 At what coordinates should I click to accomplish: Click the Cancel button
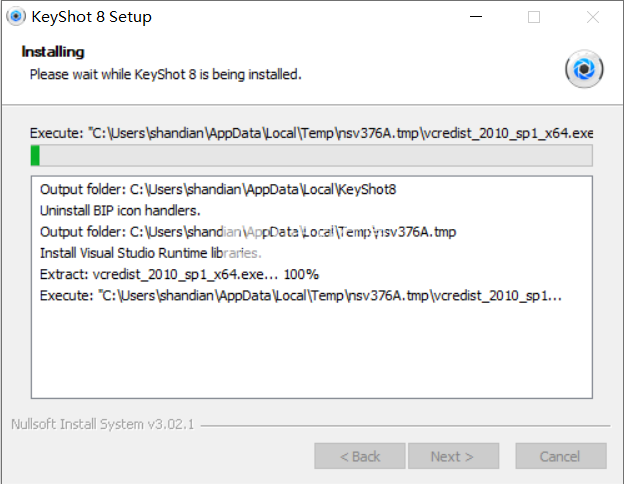pyautogui.click(x=561, y=456)
